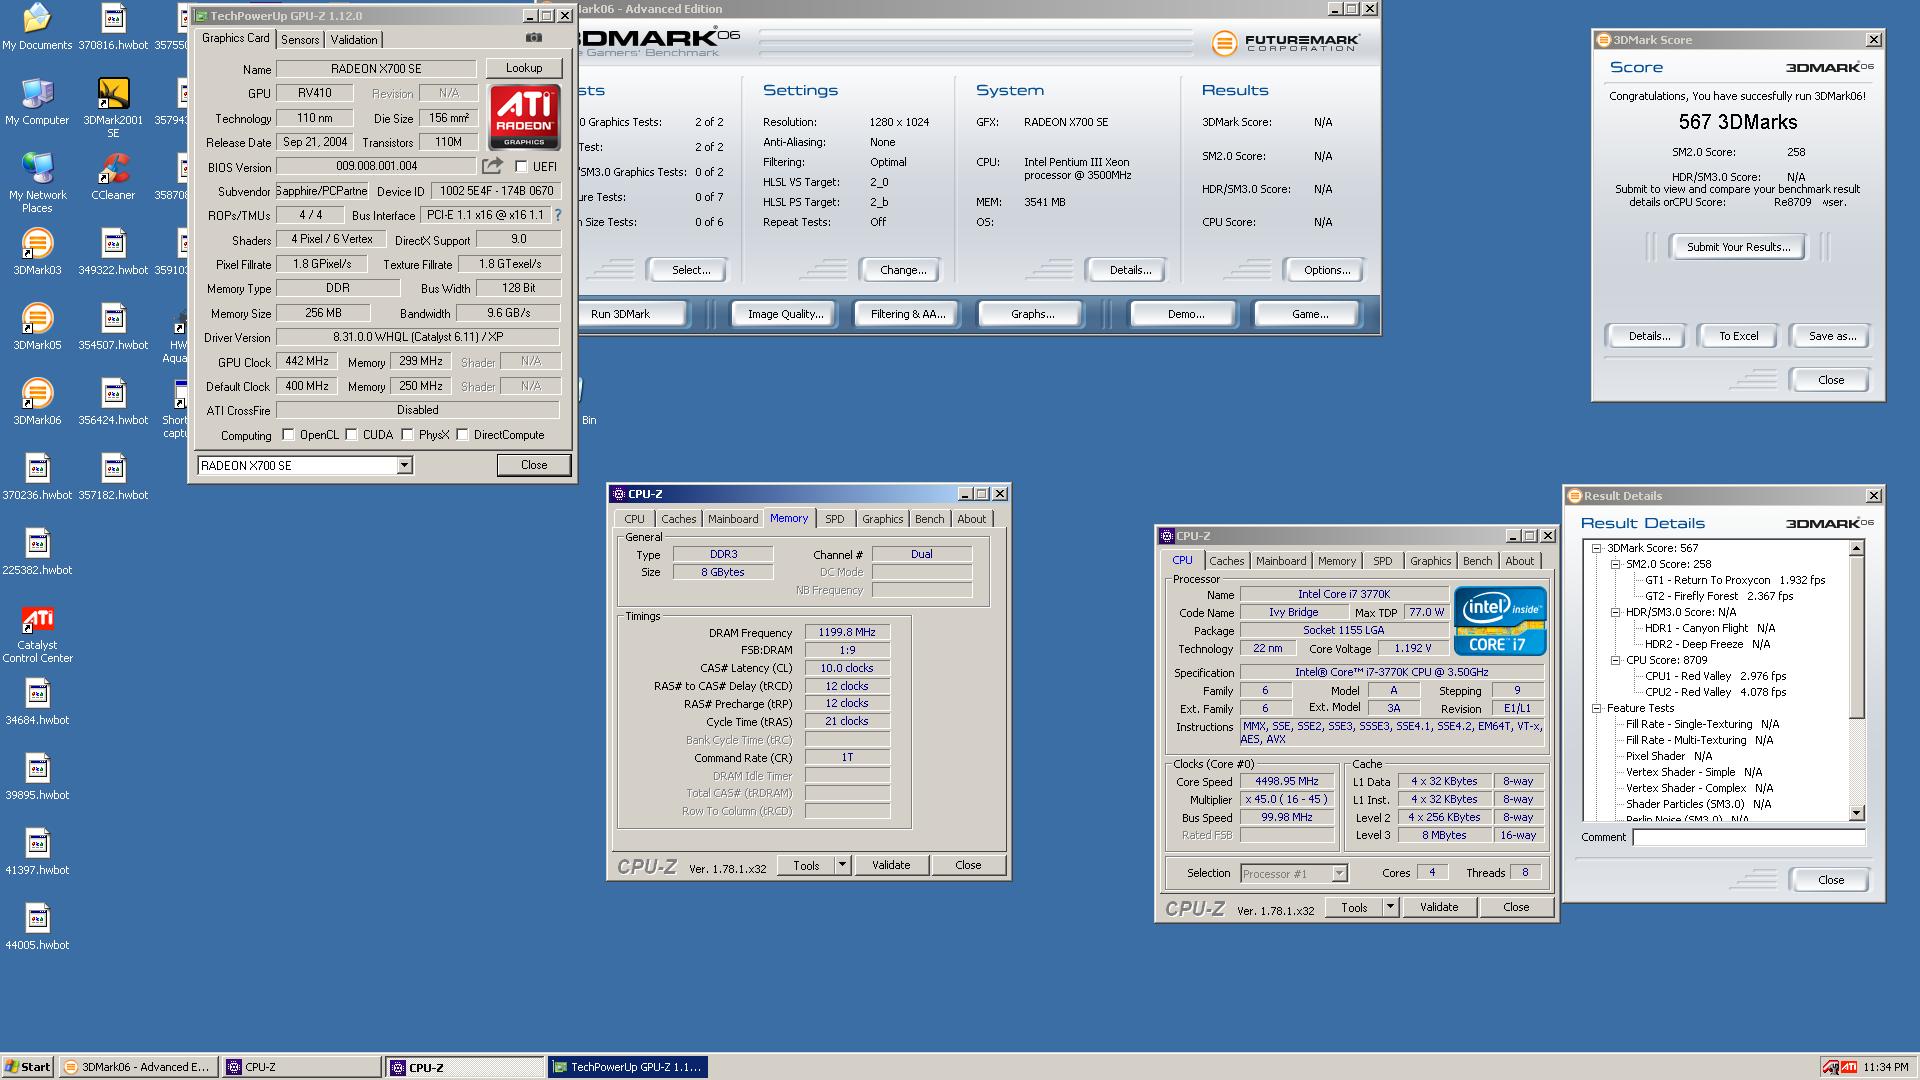Select the 357182.hwbot file icon
Image resolution: width=1920 pixels, height=1080 pixels.
tap(113, 476)
